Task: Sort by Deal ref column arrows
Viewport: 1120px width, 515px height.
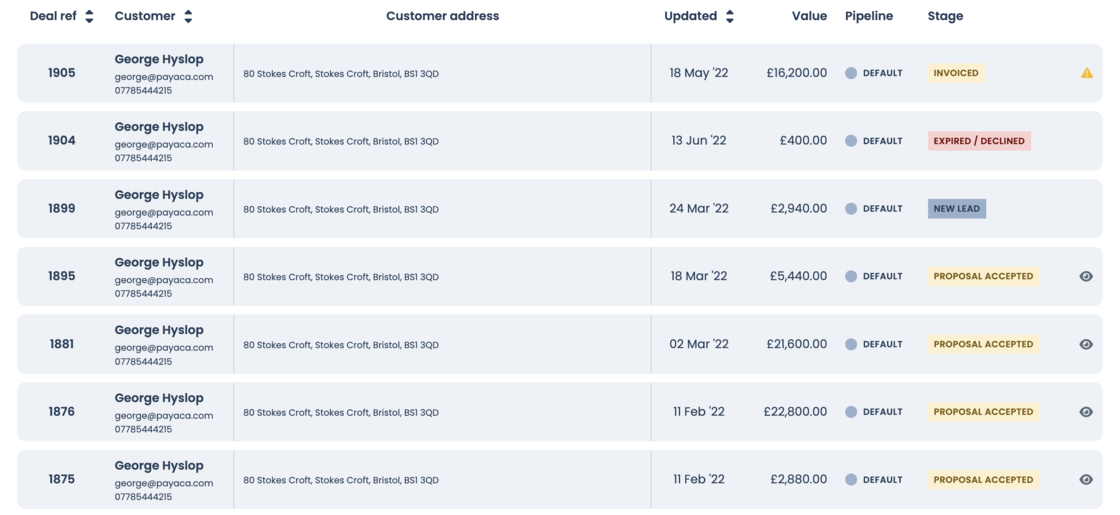Action: click(89, 17)
